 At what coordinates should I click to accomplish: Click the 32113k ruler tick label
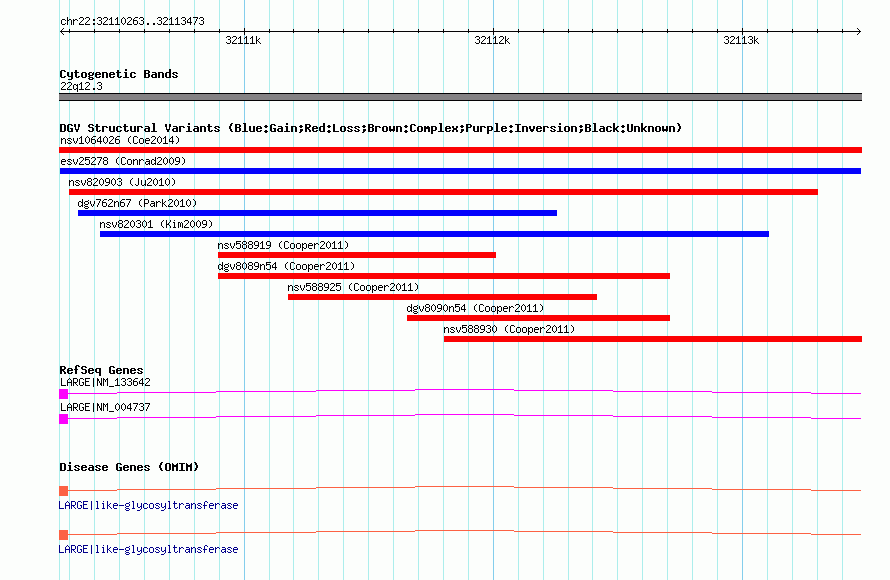[x=741, y=40]
